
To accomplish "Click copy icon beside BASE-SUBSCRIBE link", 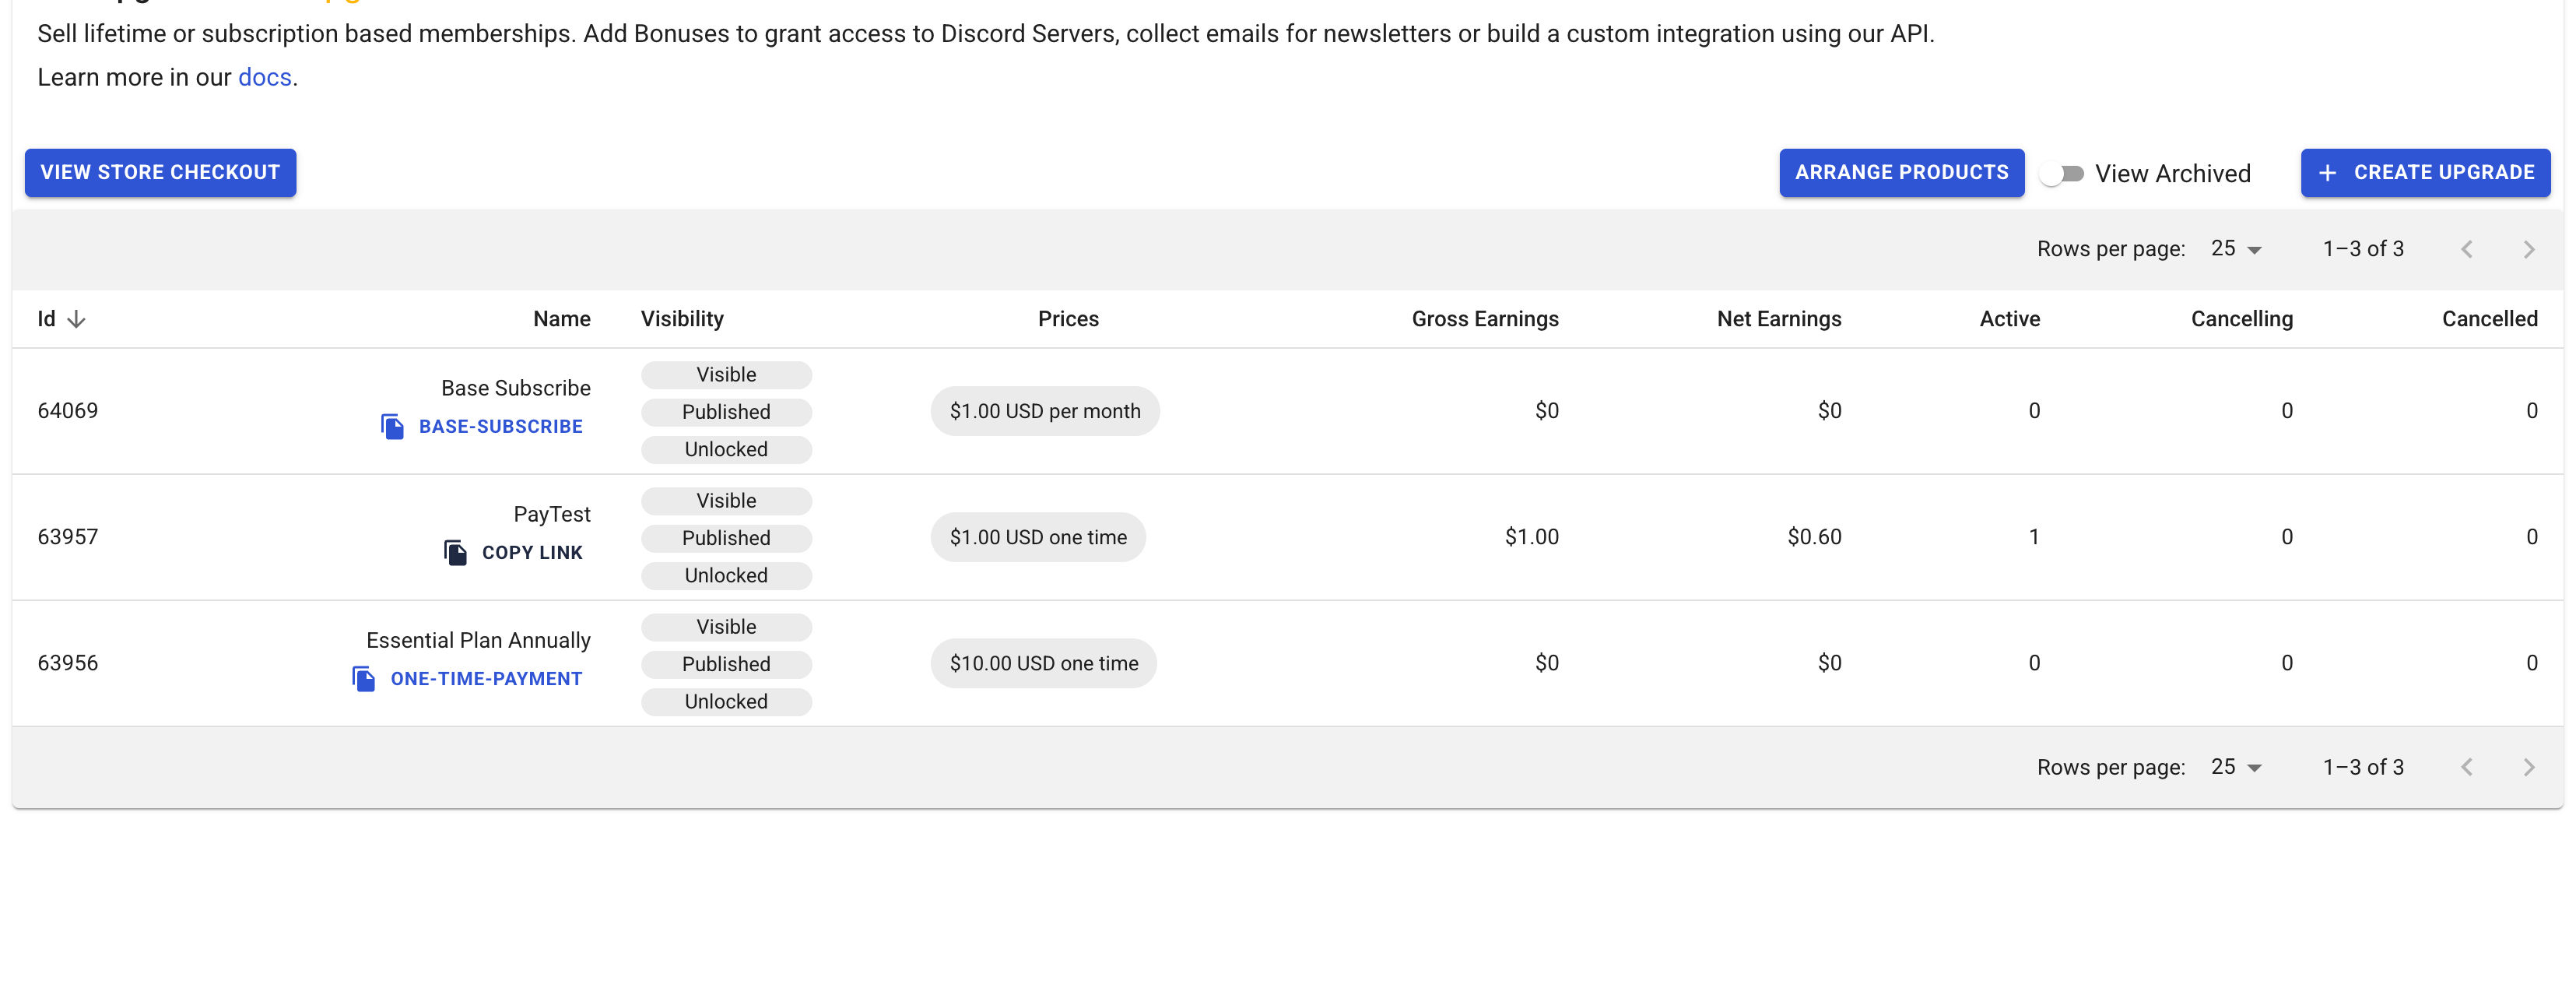I will pyautogui.click(x=392, y=427).
